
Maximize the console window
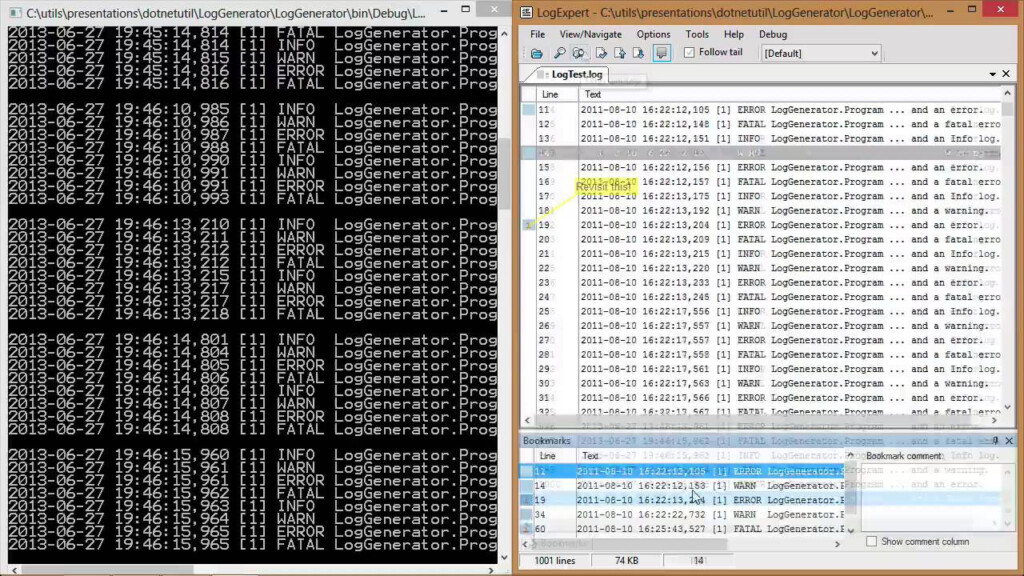click(466, 10)
